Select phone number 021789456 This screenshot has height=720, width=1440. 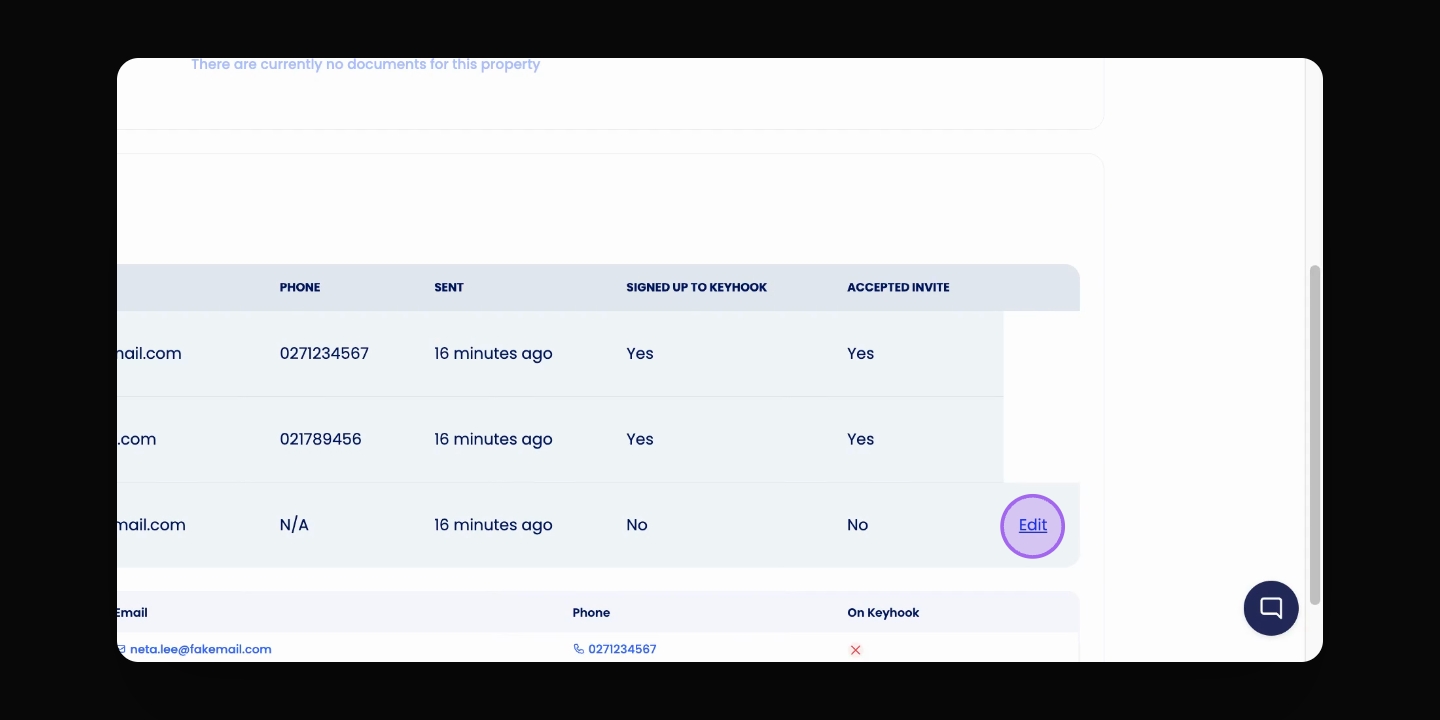click(x=321, y=439)
